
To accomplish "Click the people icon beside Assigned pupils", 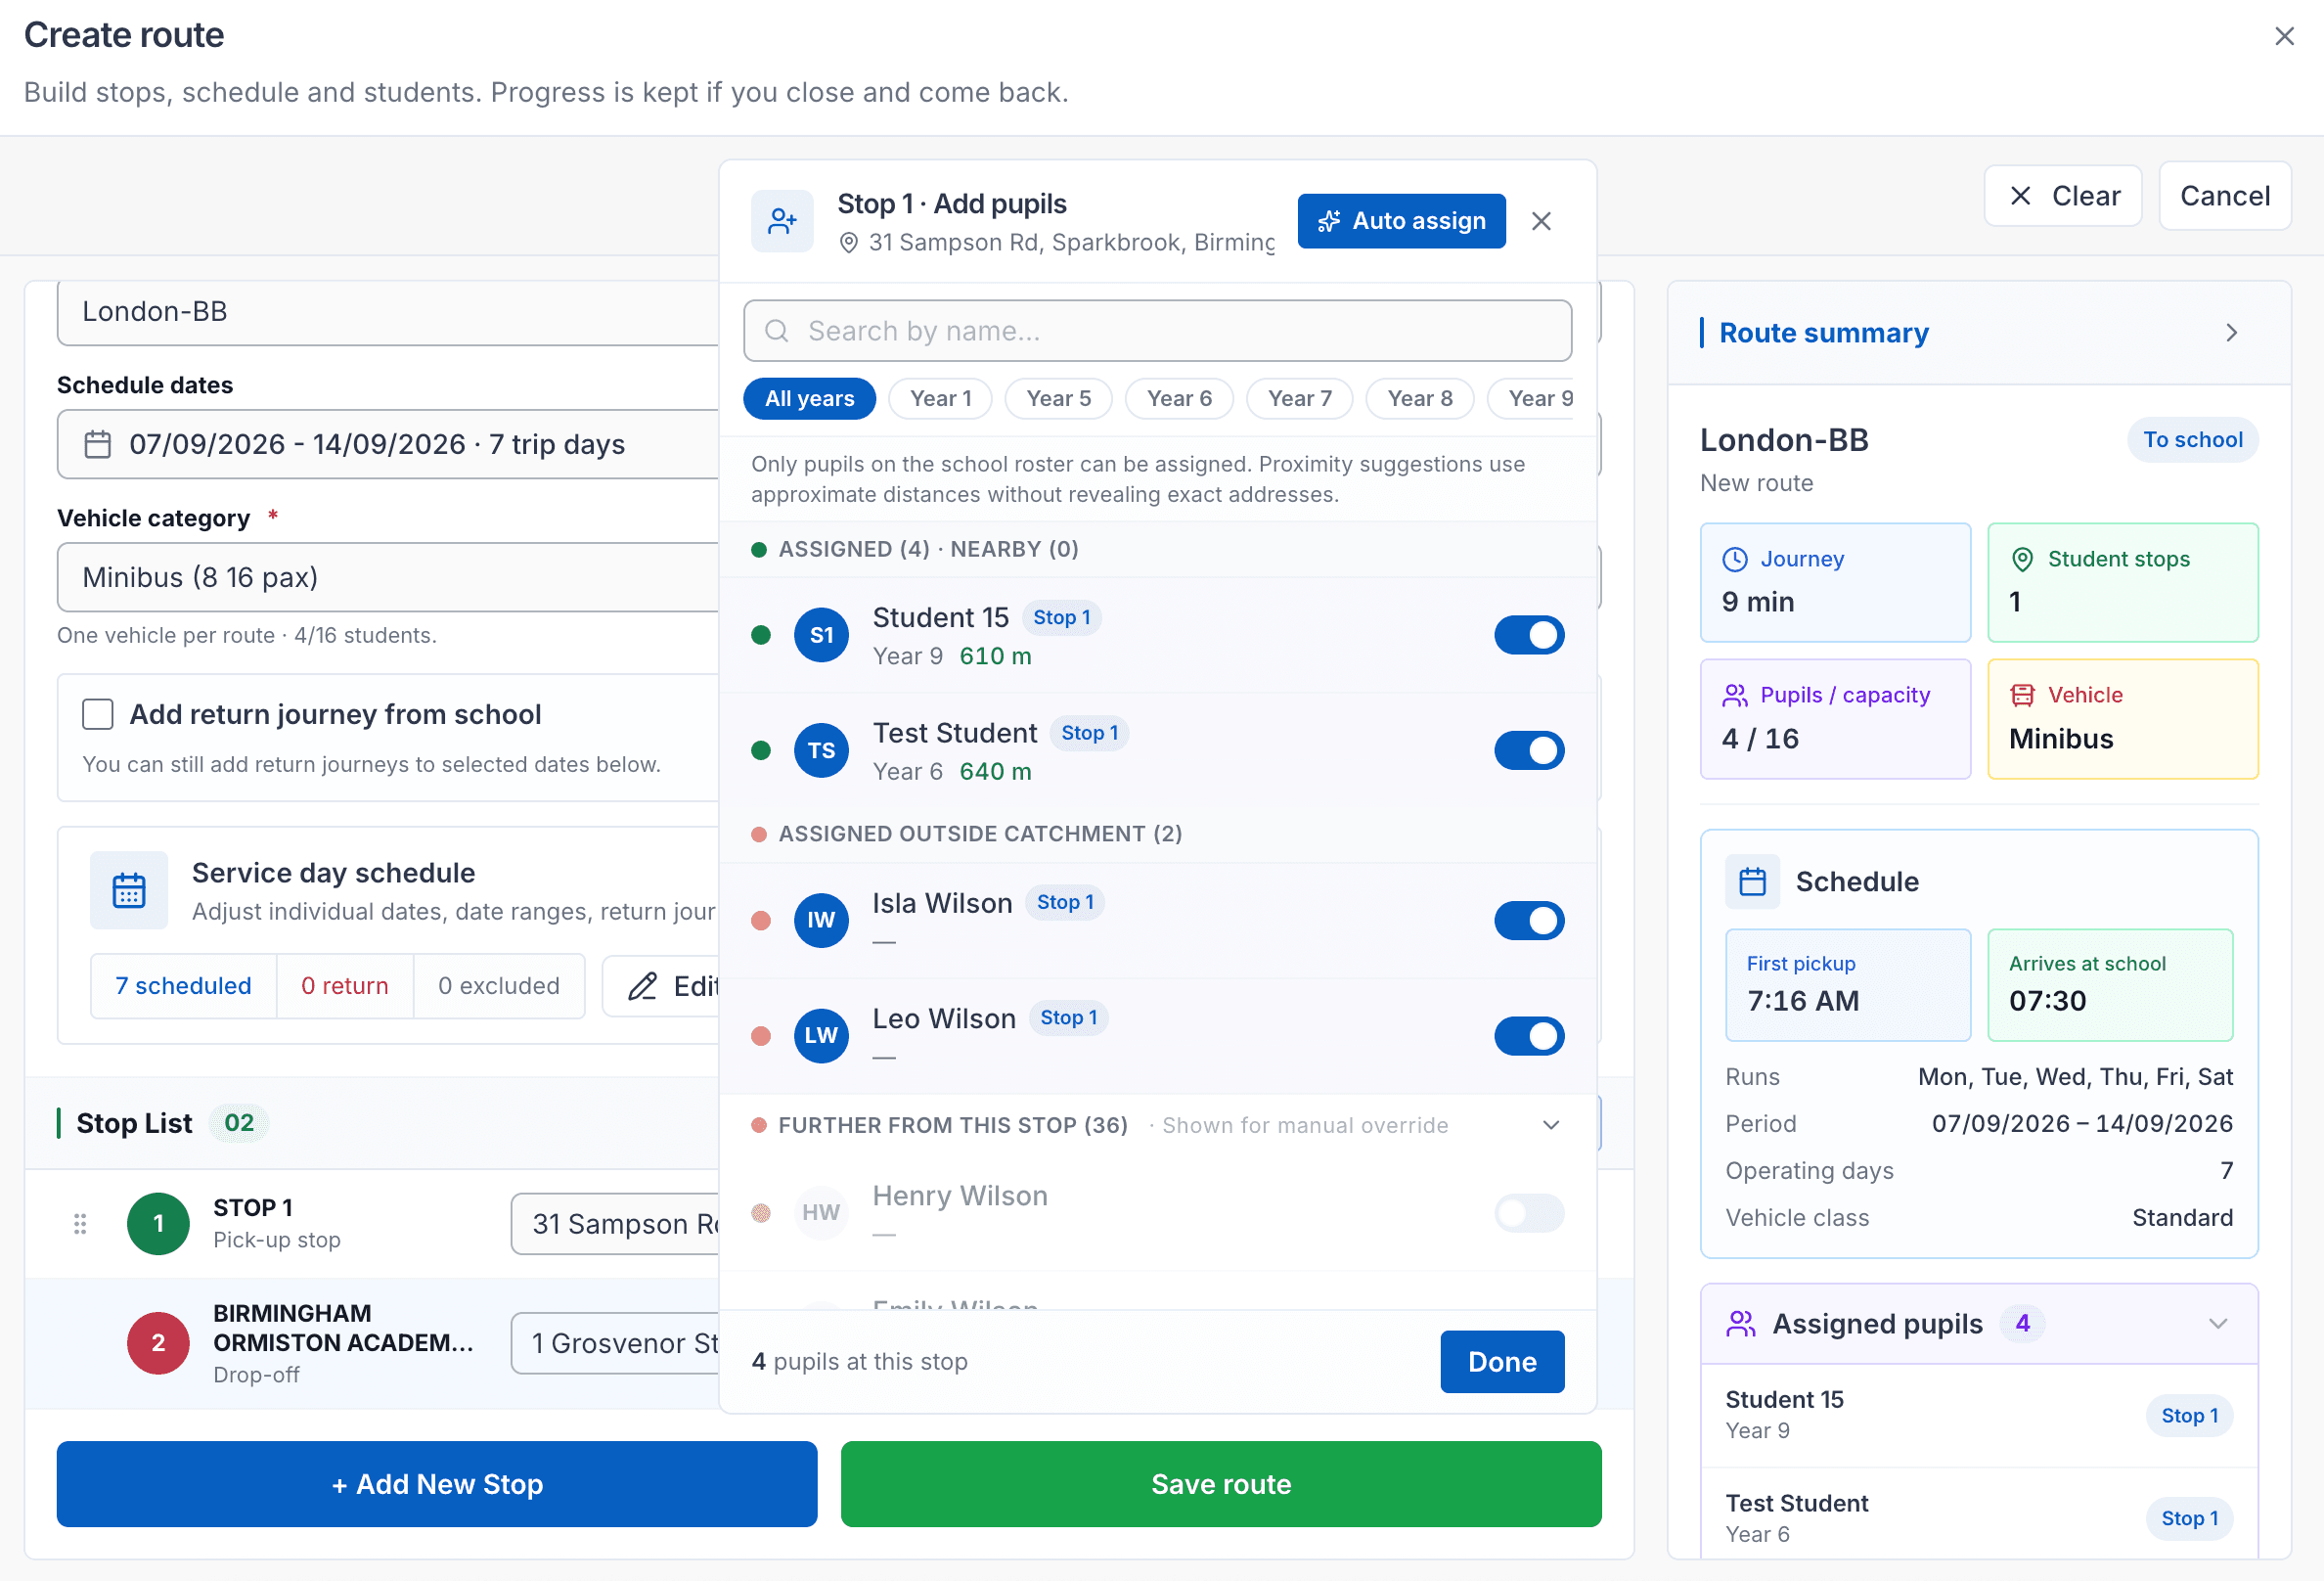I will pos(1741,1323).
